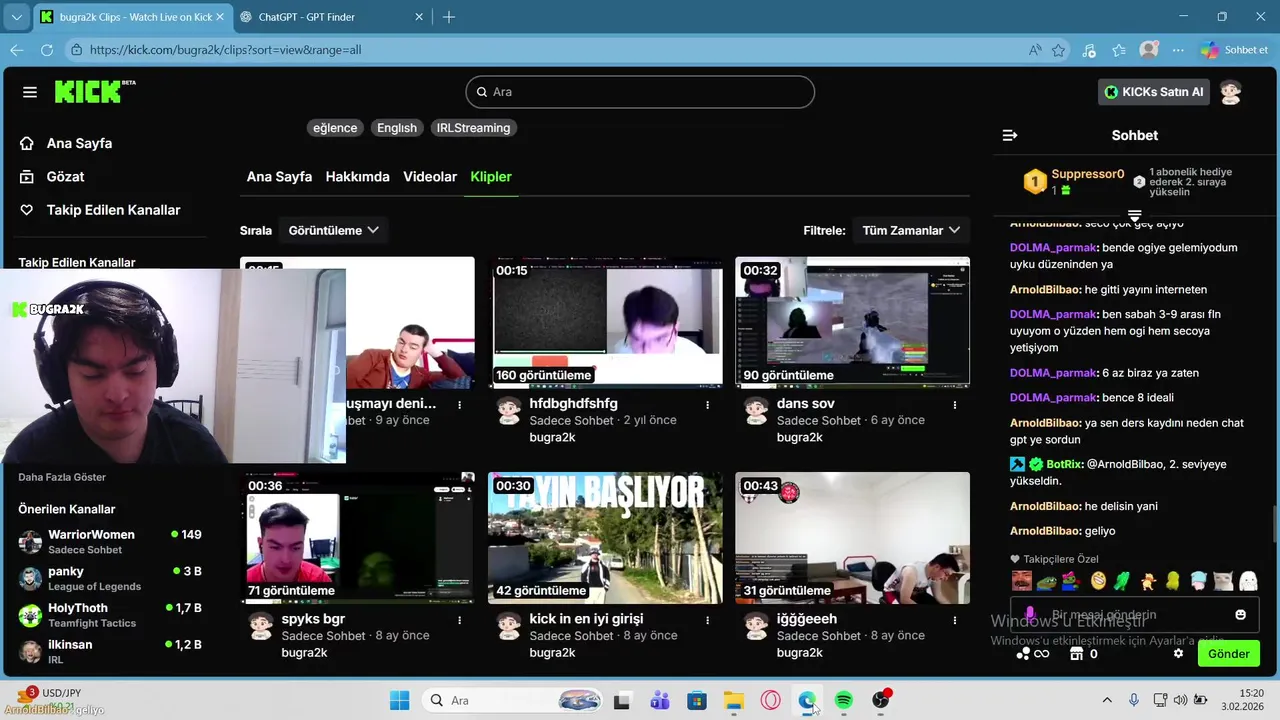Open ilkinsan recommended channel
The image size is (1280, 720).
[110, 652]
